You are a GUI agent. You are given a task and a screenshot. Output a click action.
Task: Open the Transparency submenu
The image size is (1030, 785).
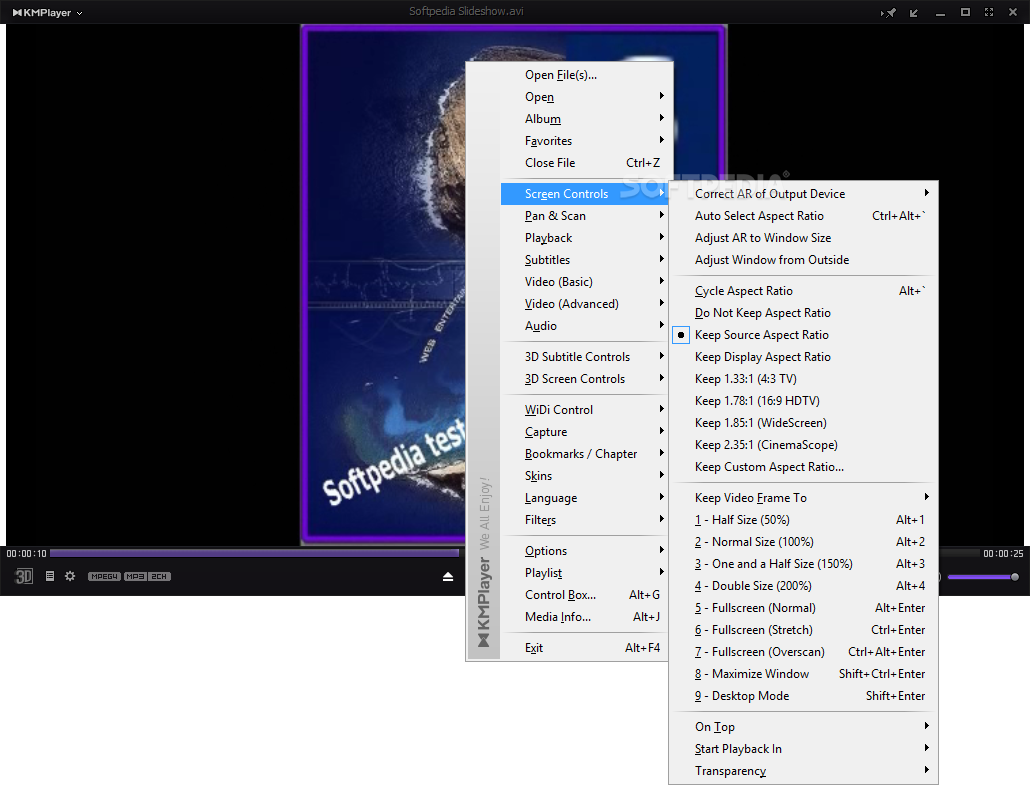tap(803, 771)
